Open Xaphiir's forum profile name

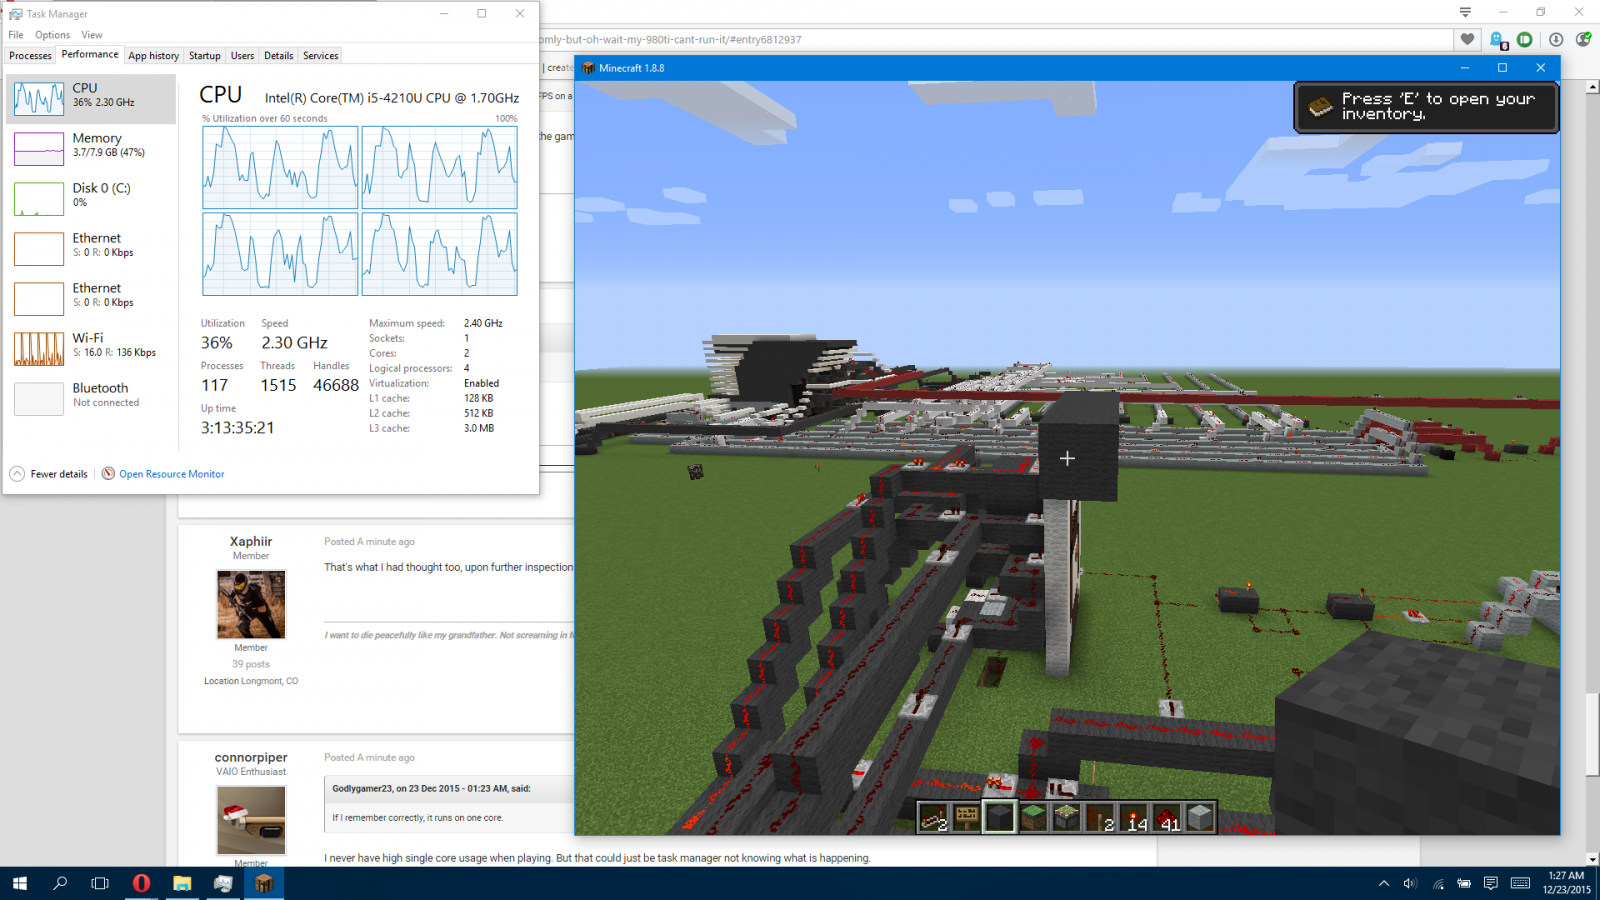251,542
